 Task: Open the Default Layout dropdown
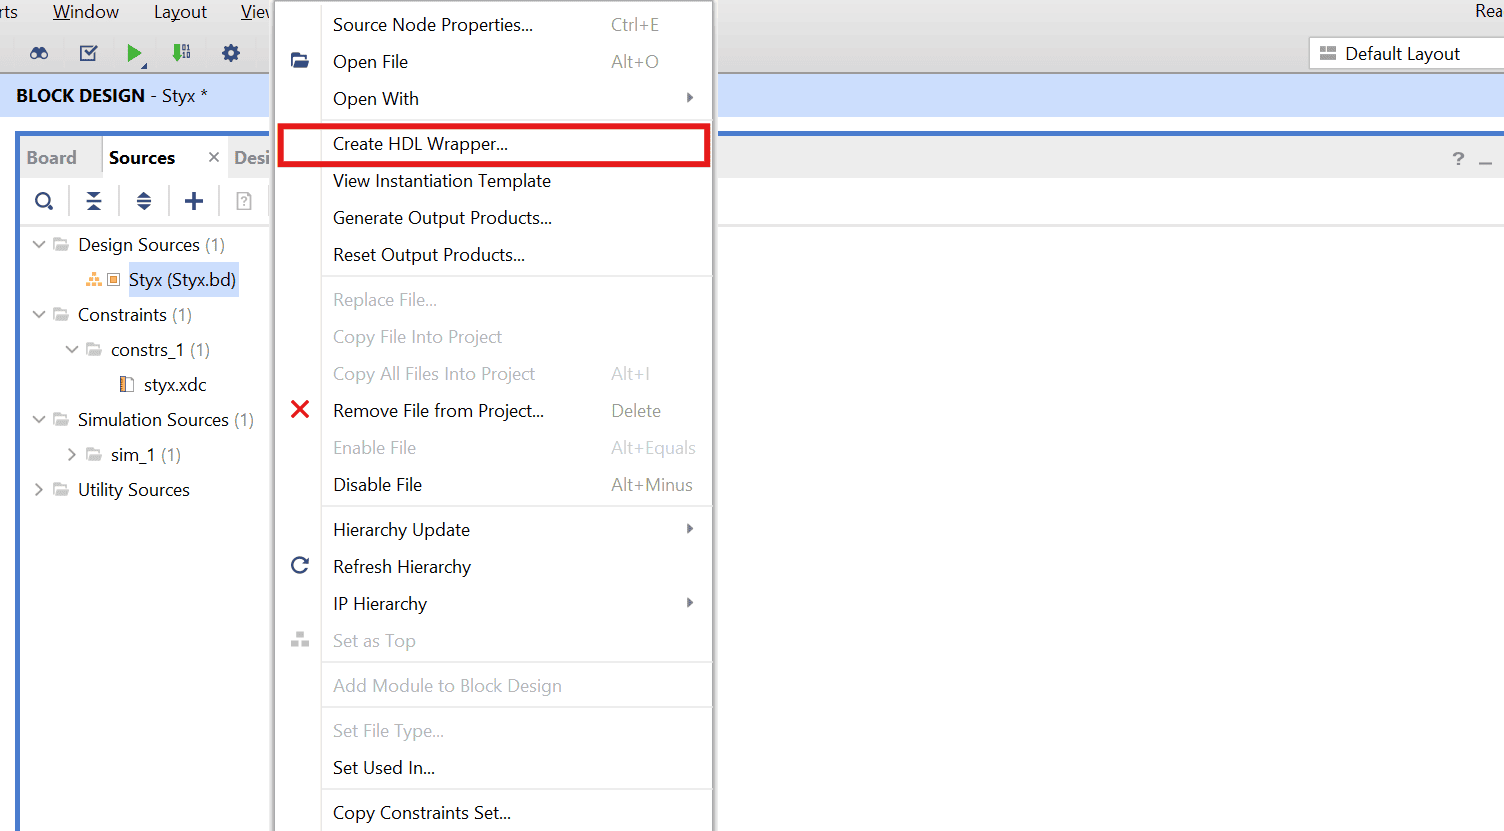[x=1402, y=54]
